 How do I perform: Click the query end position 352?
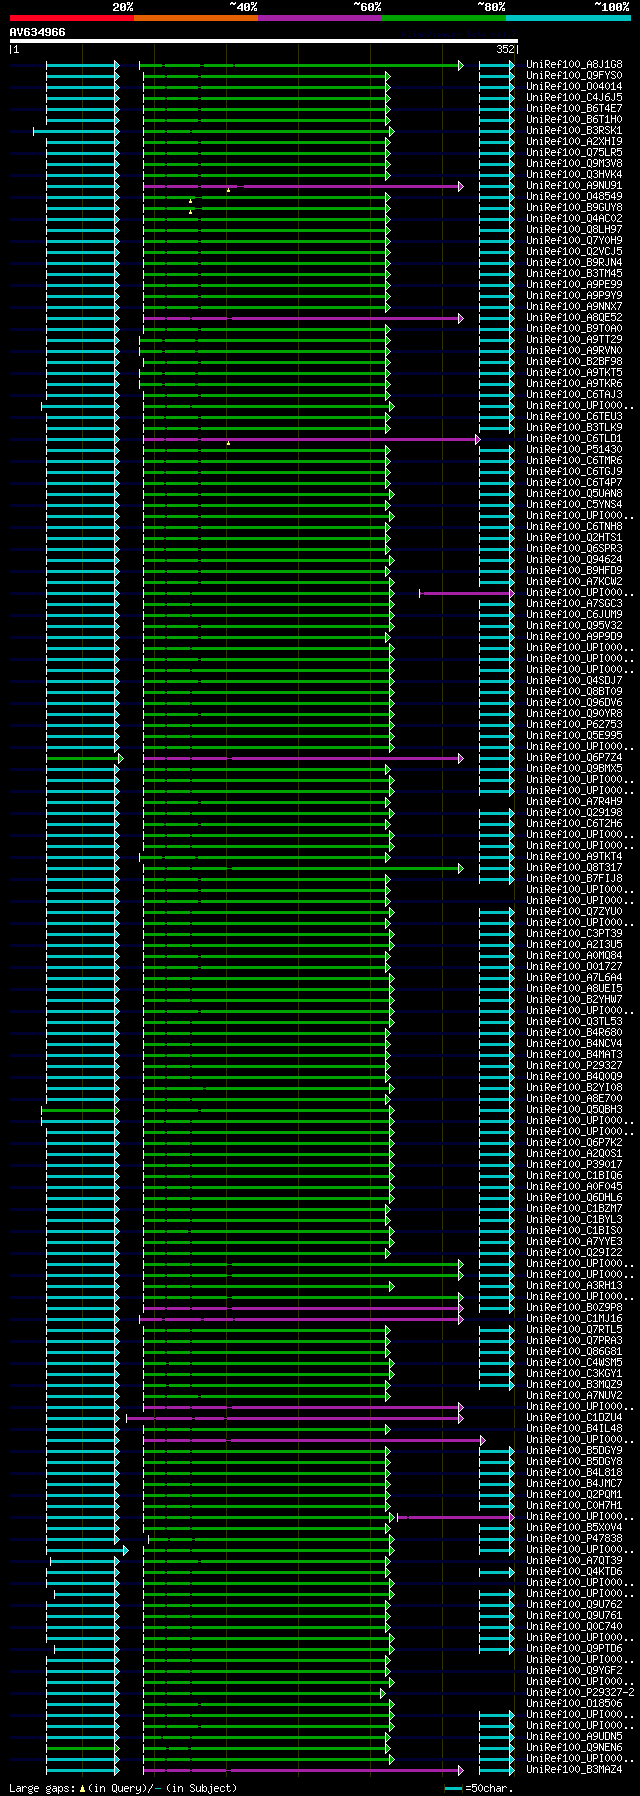click(505, 49)
